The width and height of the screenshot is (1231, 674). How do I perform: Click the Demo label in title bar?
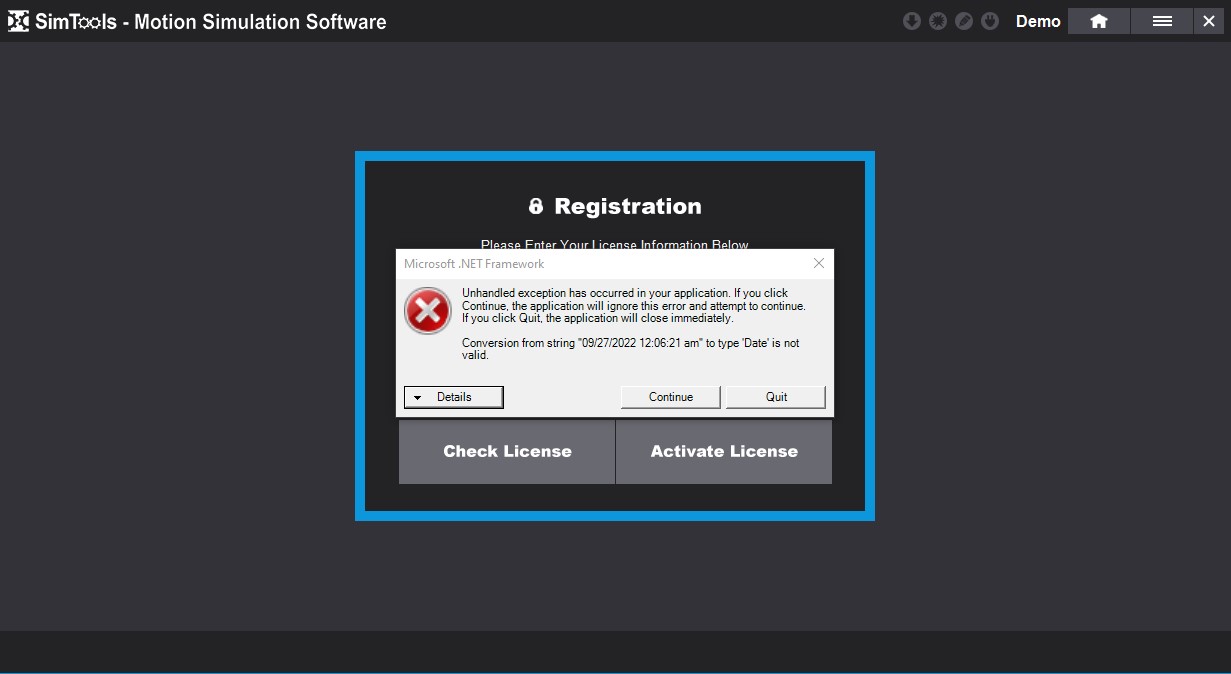pyautogui.click(x=1038, y=21)
